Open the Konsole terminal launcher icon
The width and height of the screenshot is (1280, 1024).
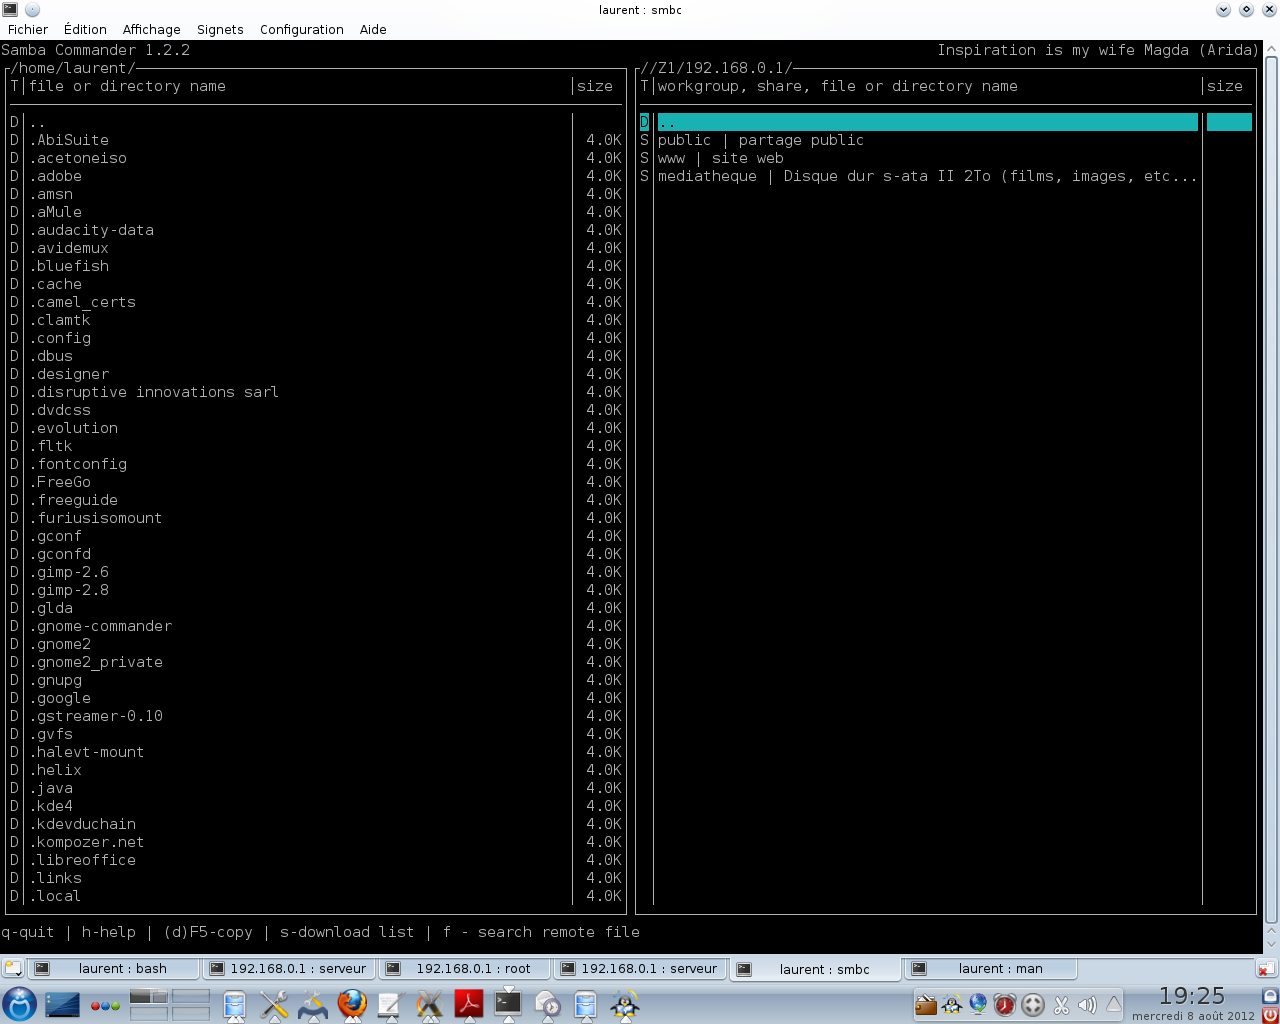[508, 1004]
